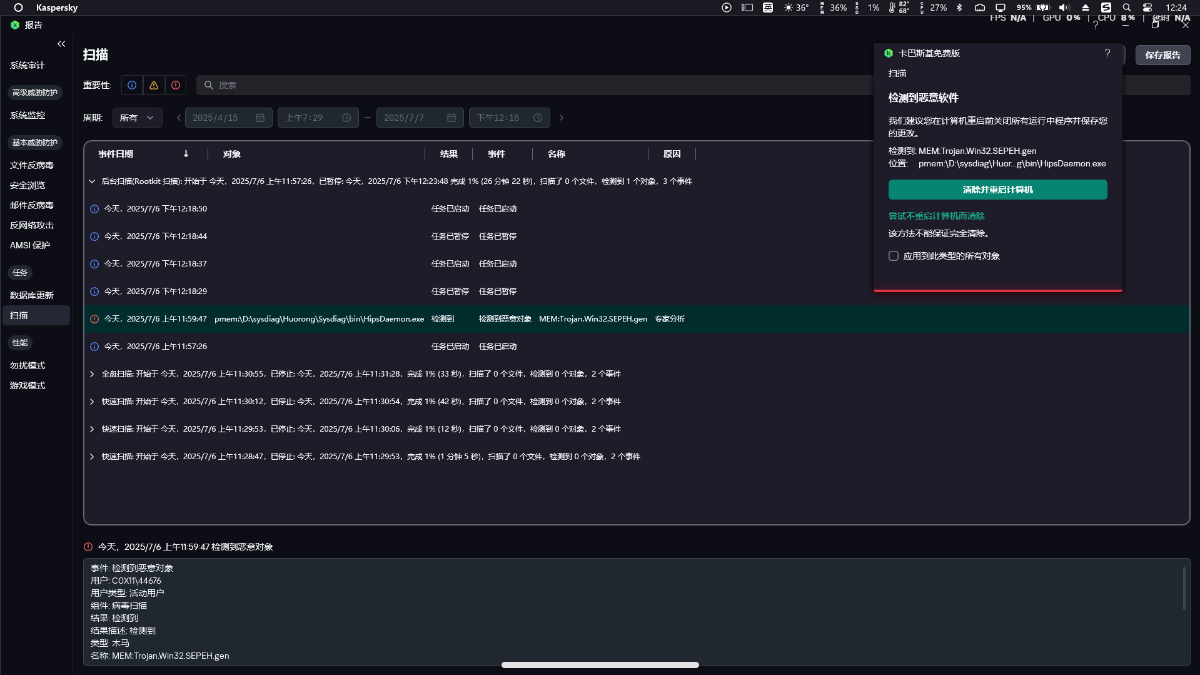Screen dimensions: 1200x675
Task: Open 系统监控 in the sidebar
Action: 28,115
